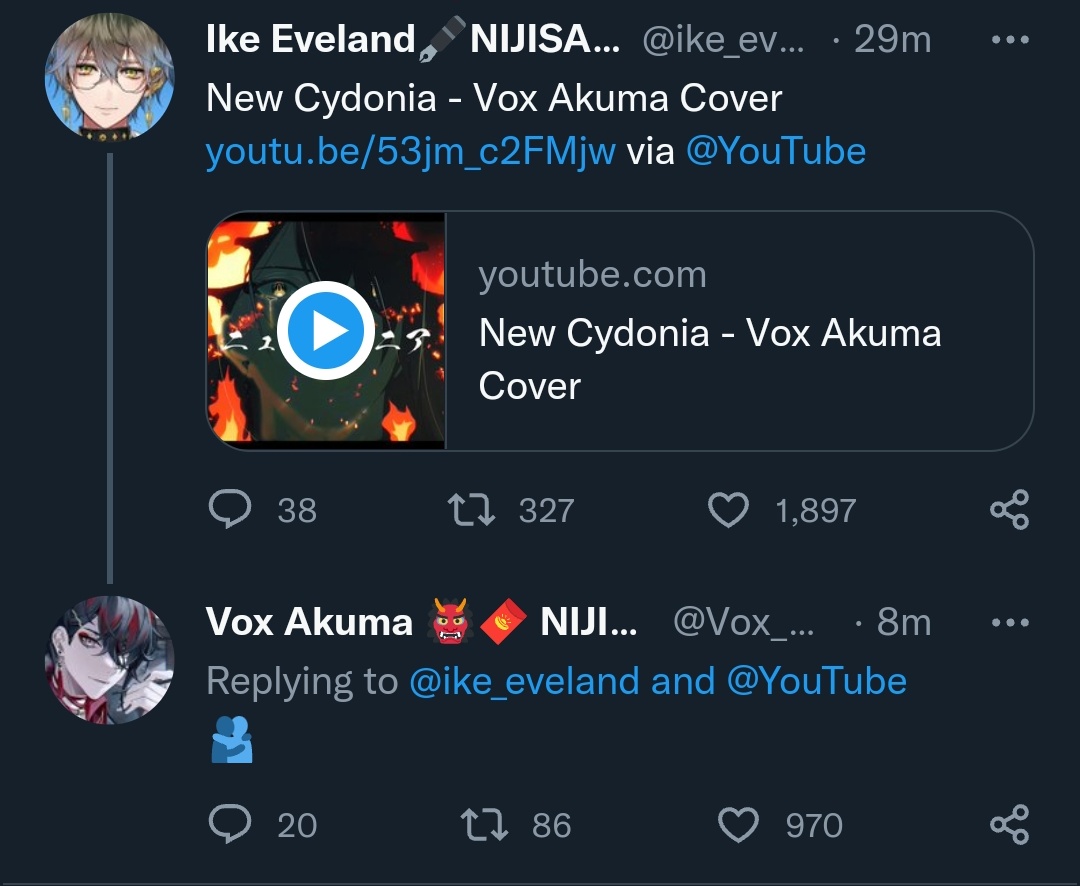Screen dimensions: 1080x886
Task: Open more options on Vox Akuma's reply
Action: click(x=1009, y=622)
